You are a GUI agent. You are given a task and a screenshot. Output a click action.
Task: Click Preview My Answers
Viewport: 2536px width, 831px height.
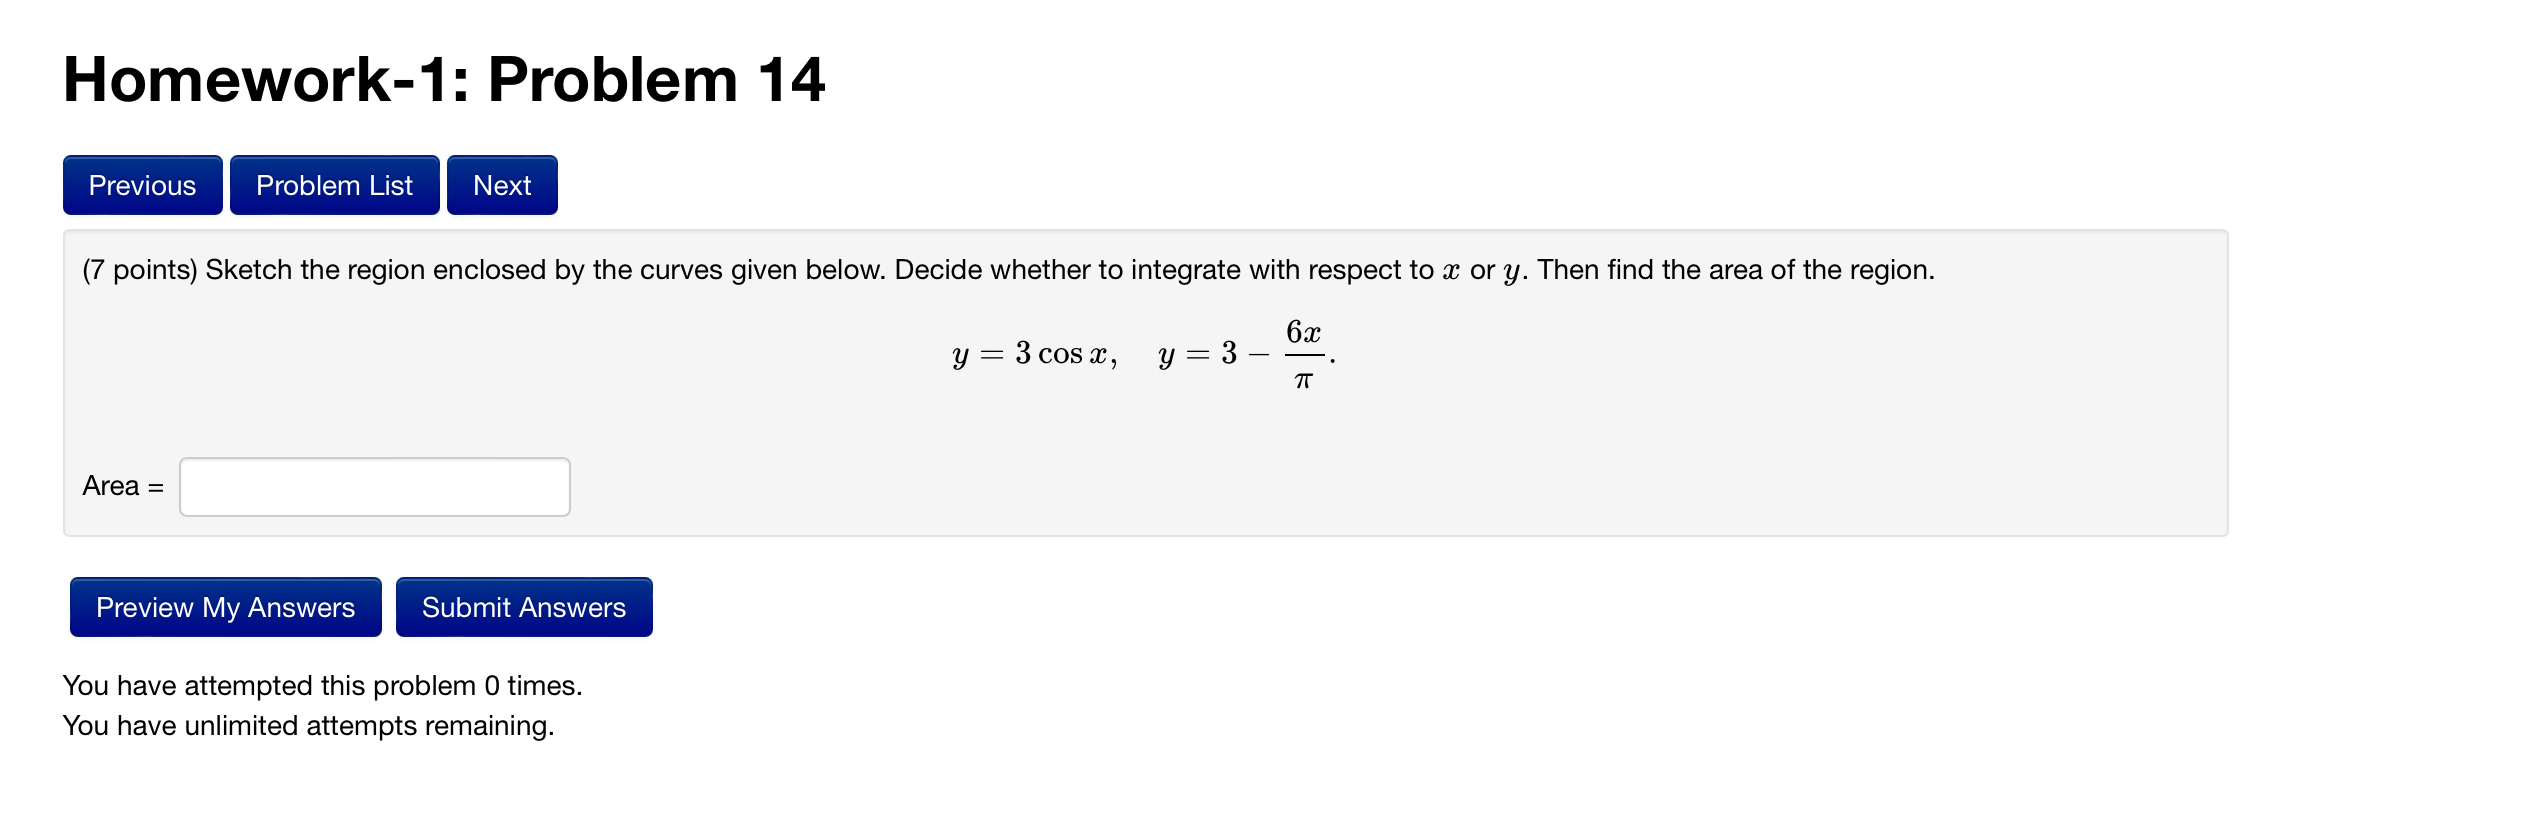tap(224, 607)
